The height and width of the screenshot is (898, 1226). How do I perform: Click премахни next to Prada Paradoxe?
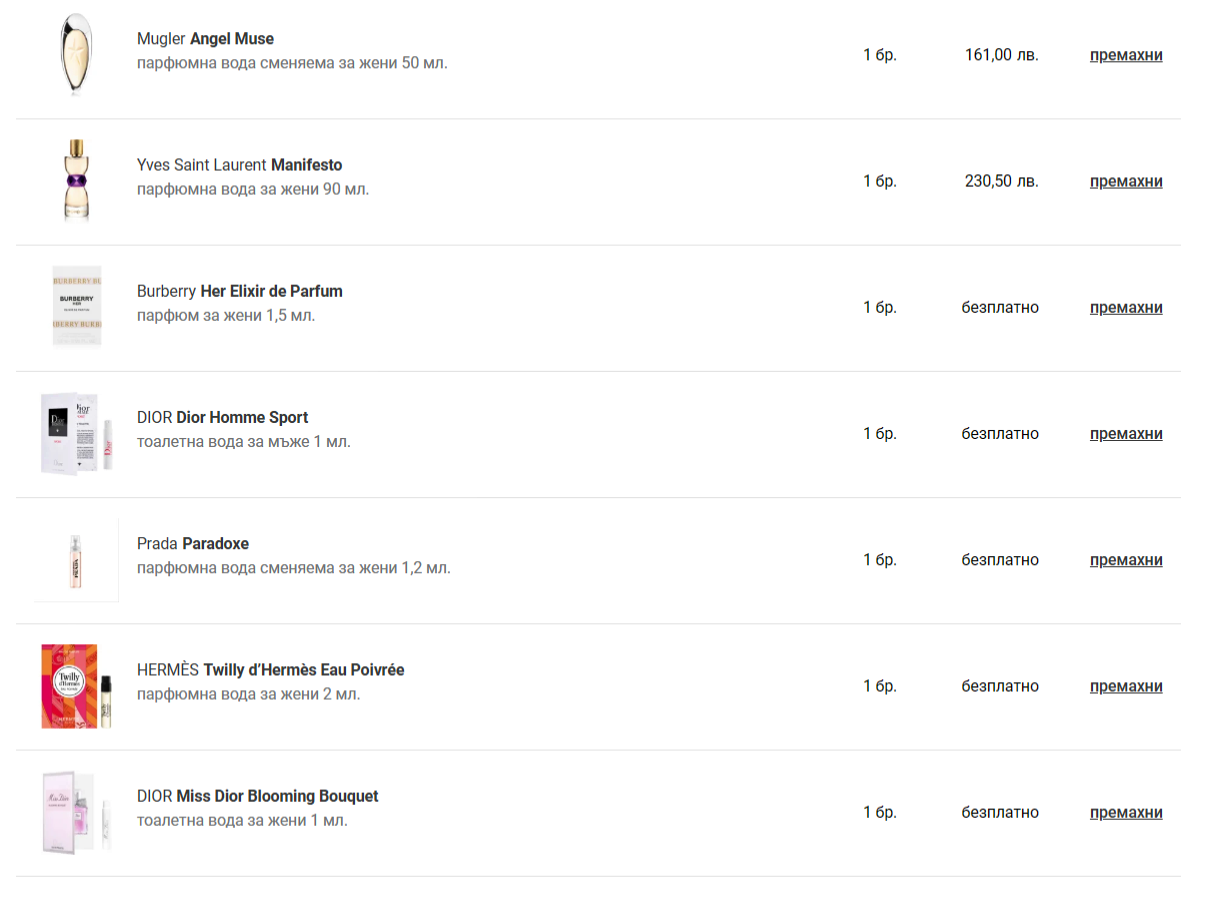click(1126, 560)
